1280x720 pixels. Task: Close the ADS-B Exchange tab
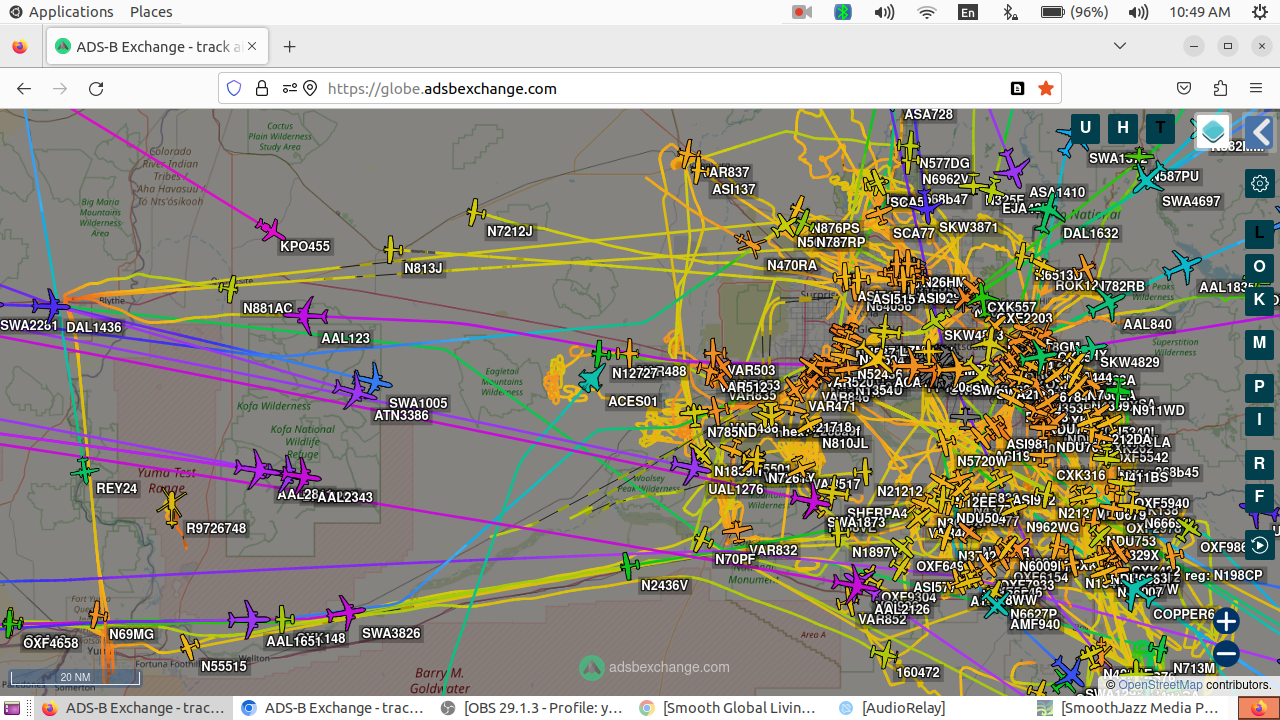[x=252, y=47]
